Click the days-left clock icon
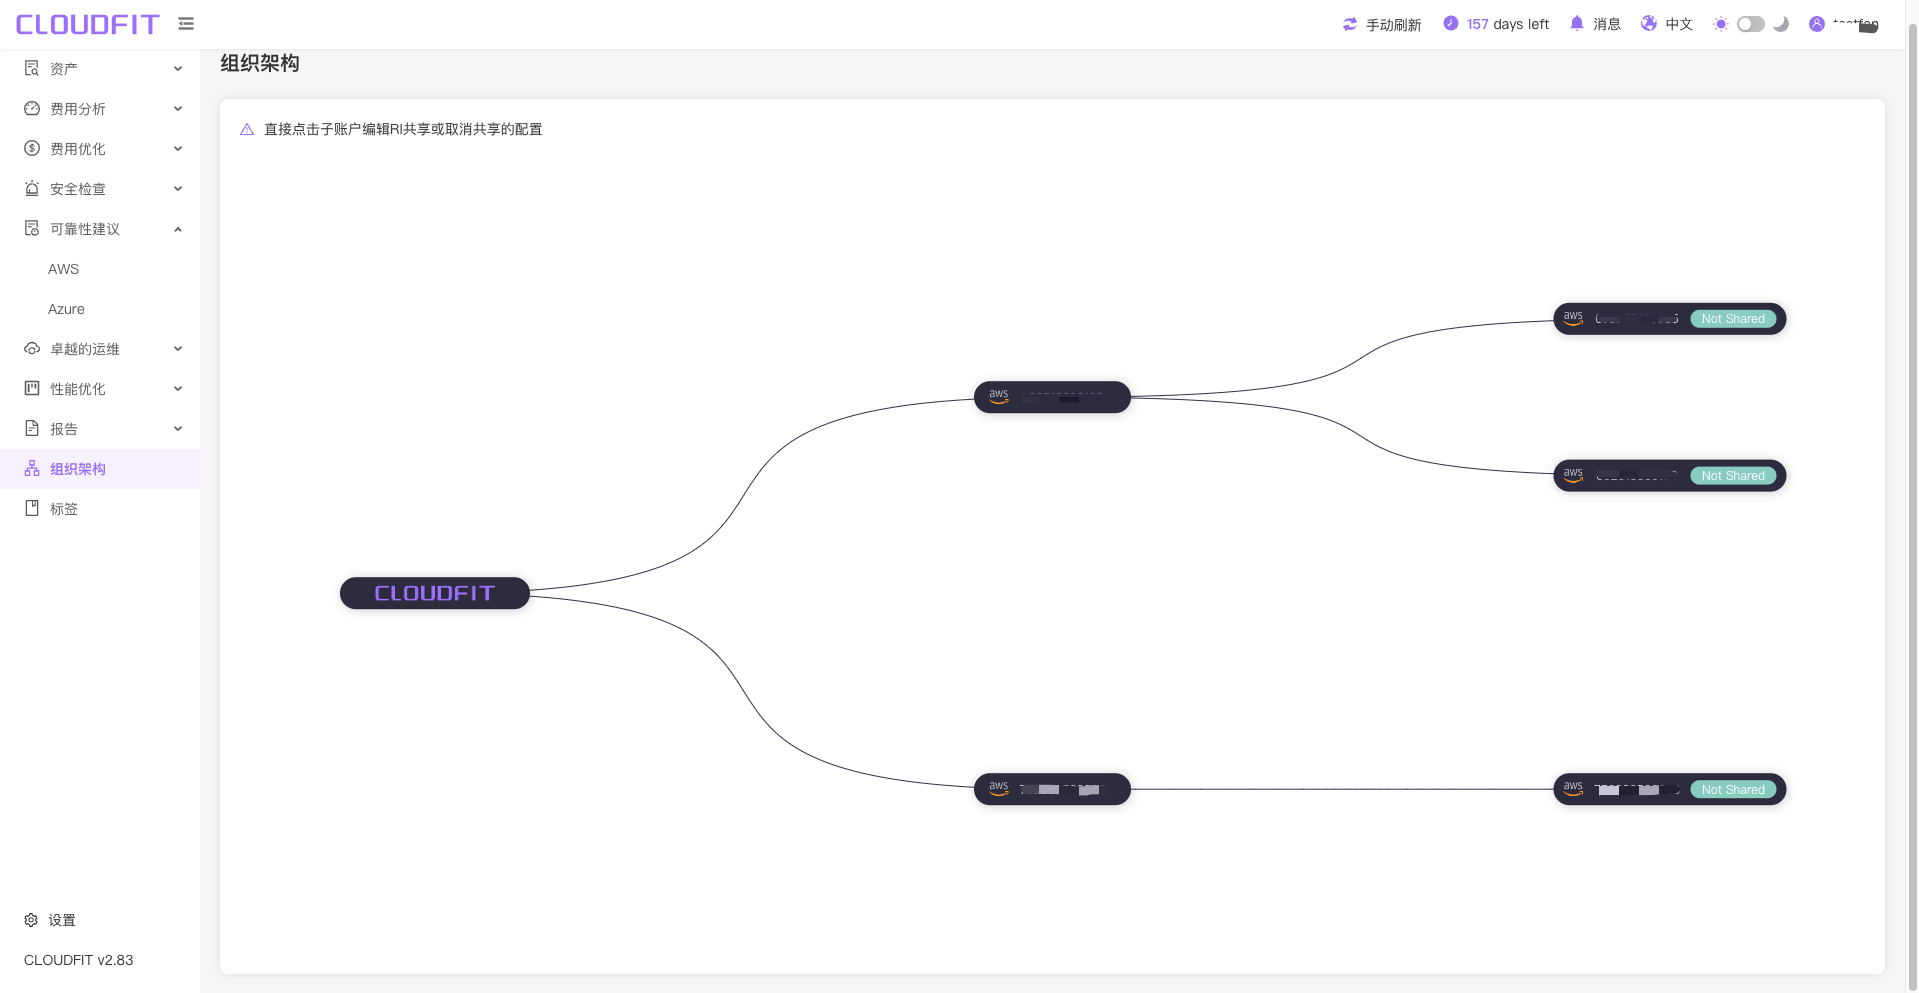Screen dimensions: 1919x993 (x=1451, y=23)
